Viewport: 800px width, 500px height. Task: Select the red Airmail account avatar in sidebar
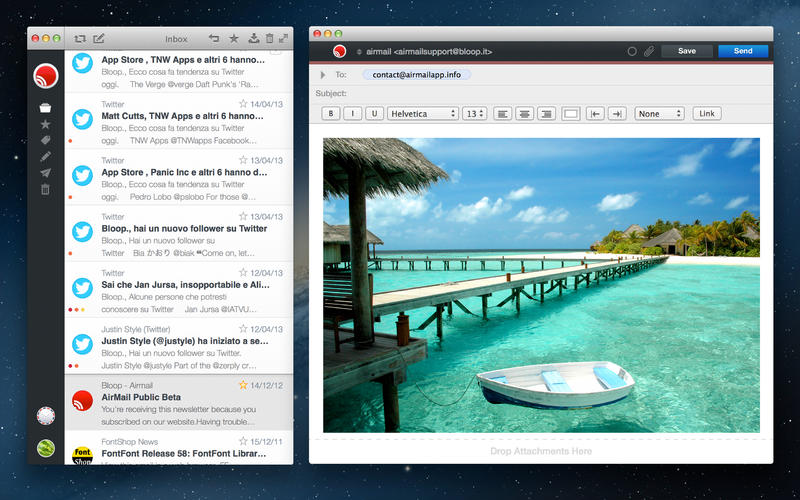(x=46, y=76)
